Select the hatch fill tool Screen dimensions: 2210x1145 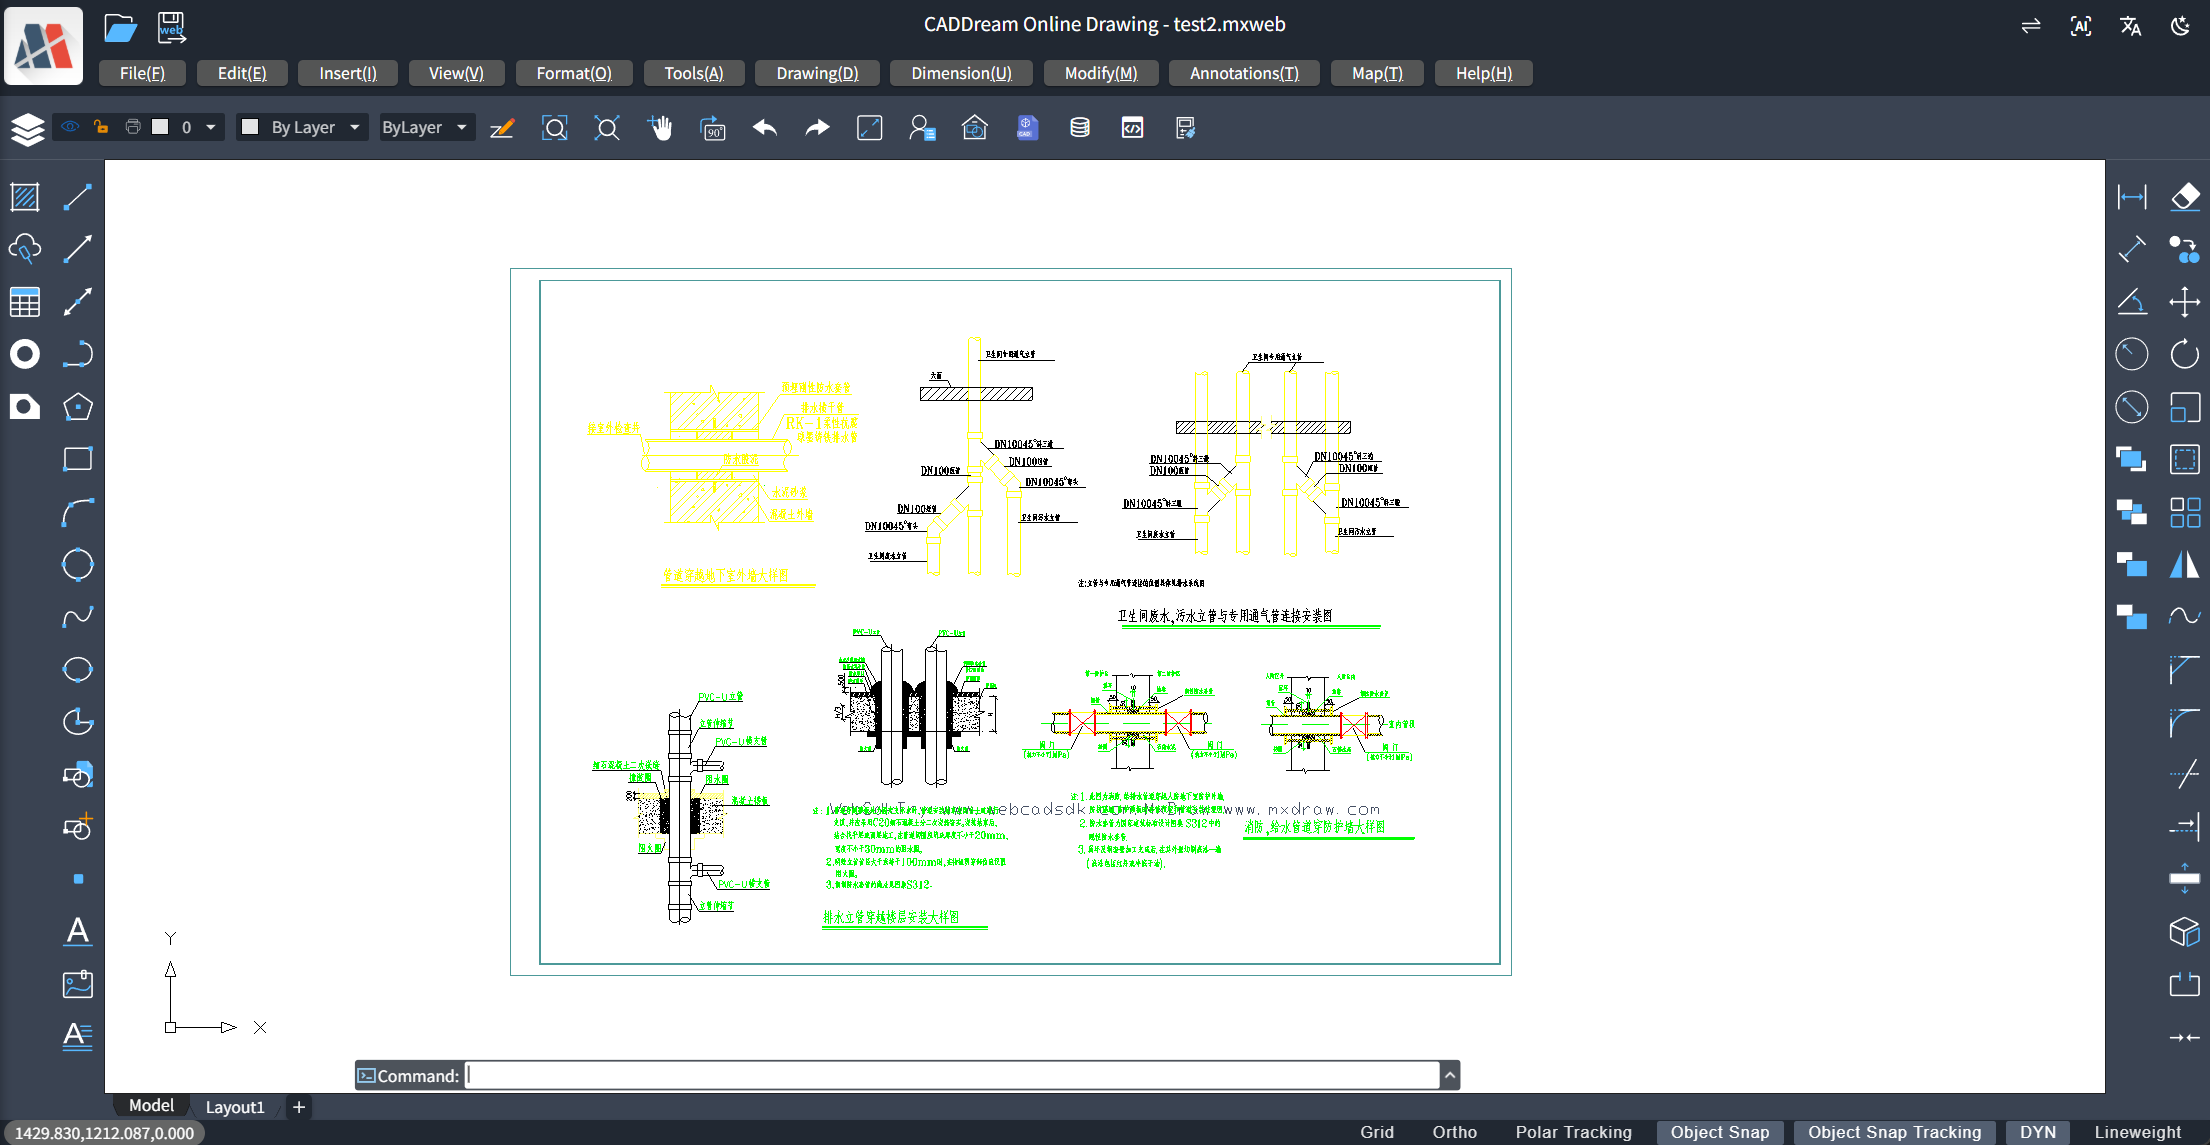click(25, 197)
